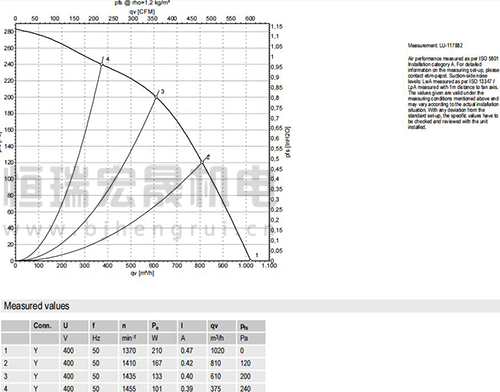
Task: Click the 133 watt value in row 3
Action: (157, 376)
